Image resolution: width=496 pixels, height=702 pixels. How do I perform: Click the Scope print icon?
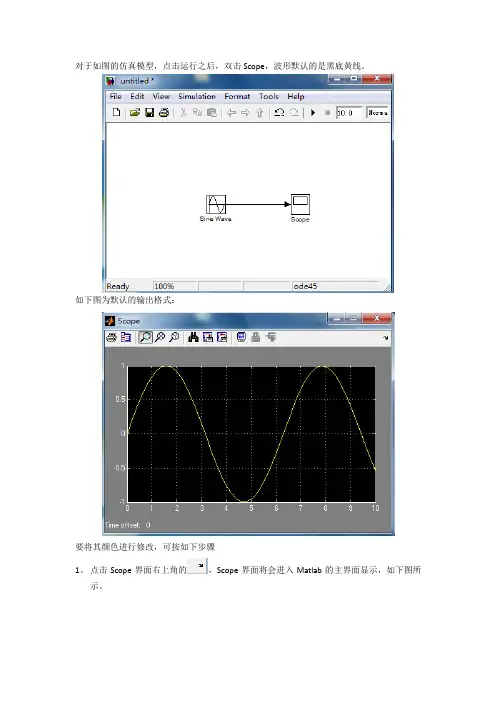[111, 338]
